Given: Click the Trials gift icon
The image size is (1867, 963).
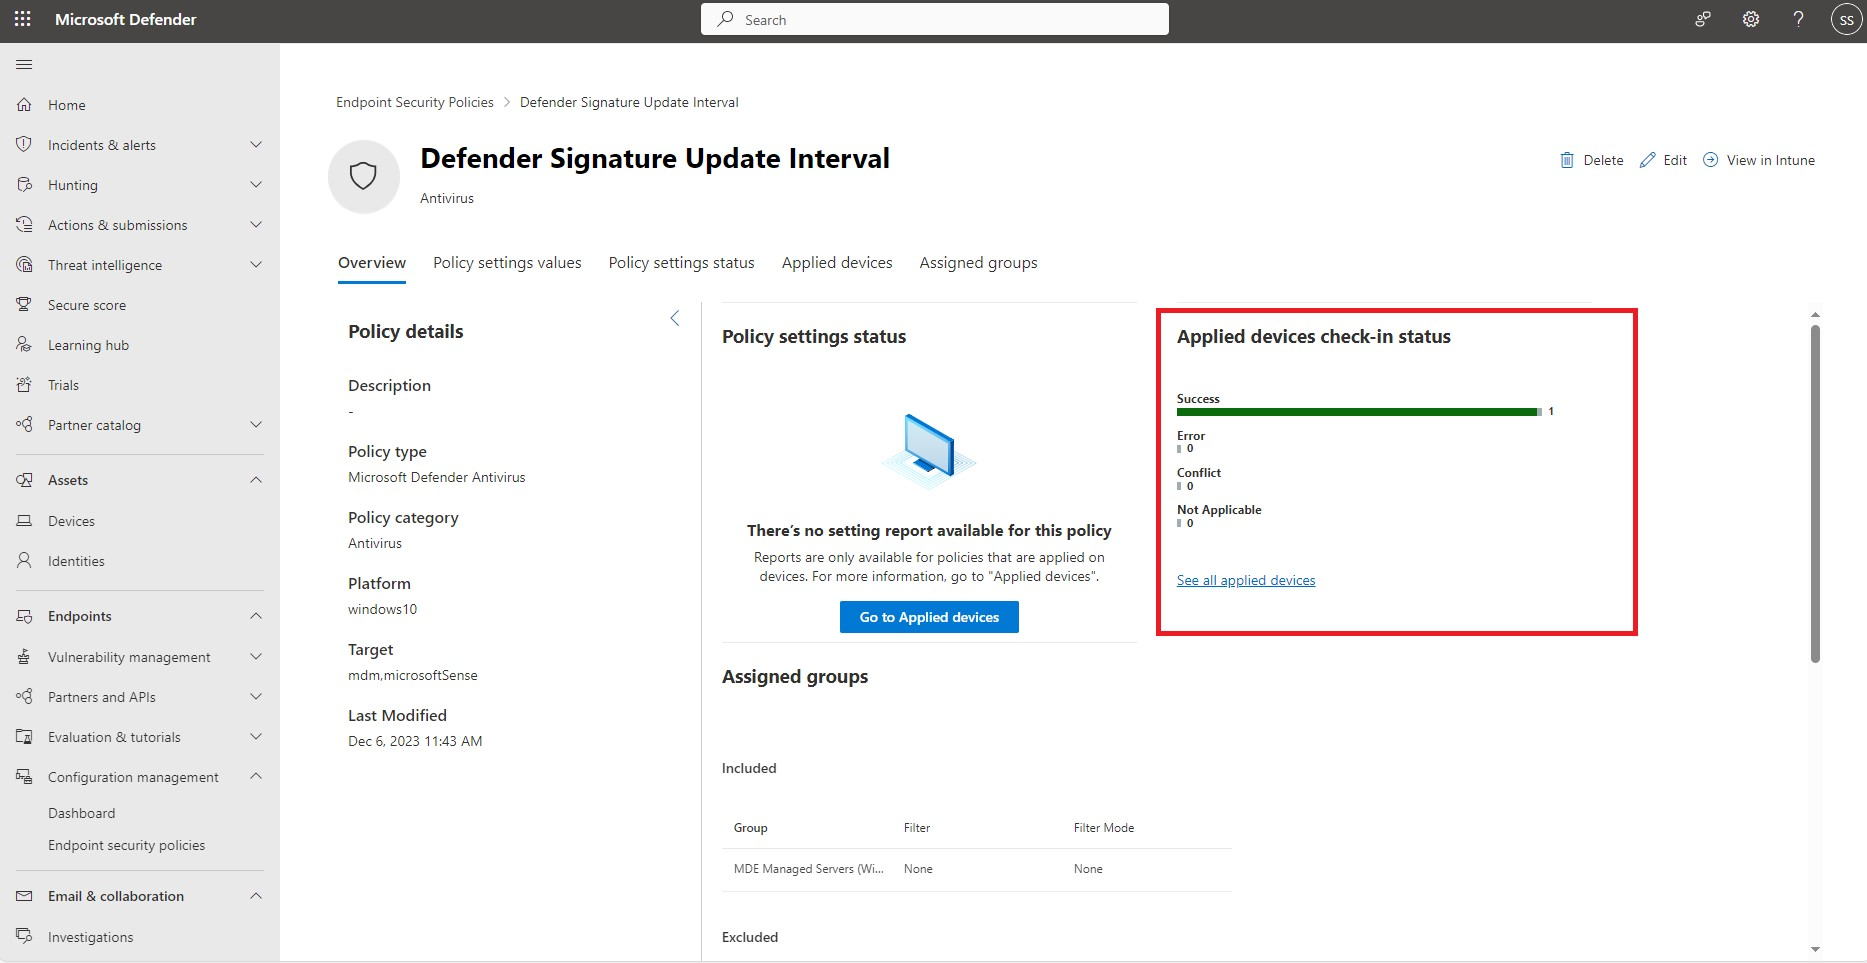Looking at the screenshot, I should click(24, 384).
